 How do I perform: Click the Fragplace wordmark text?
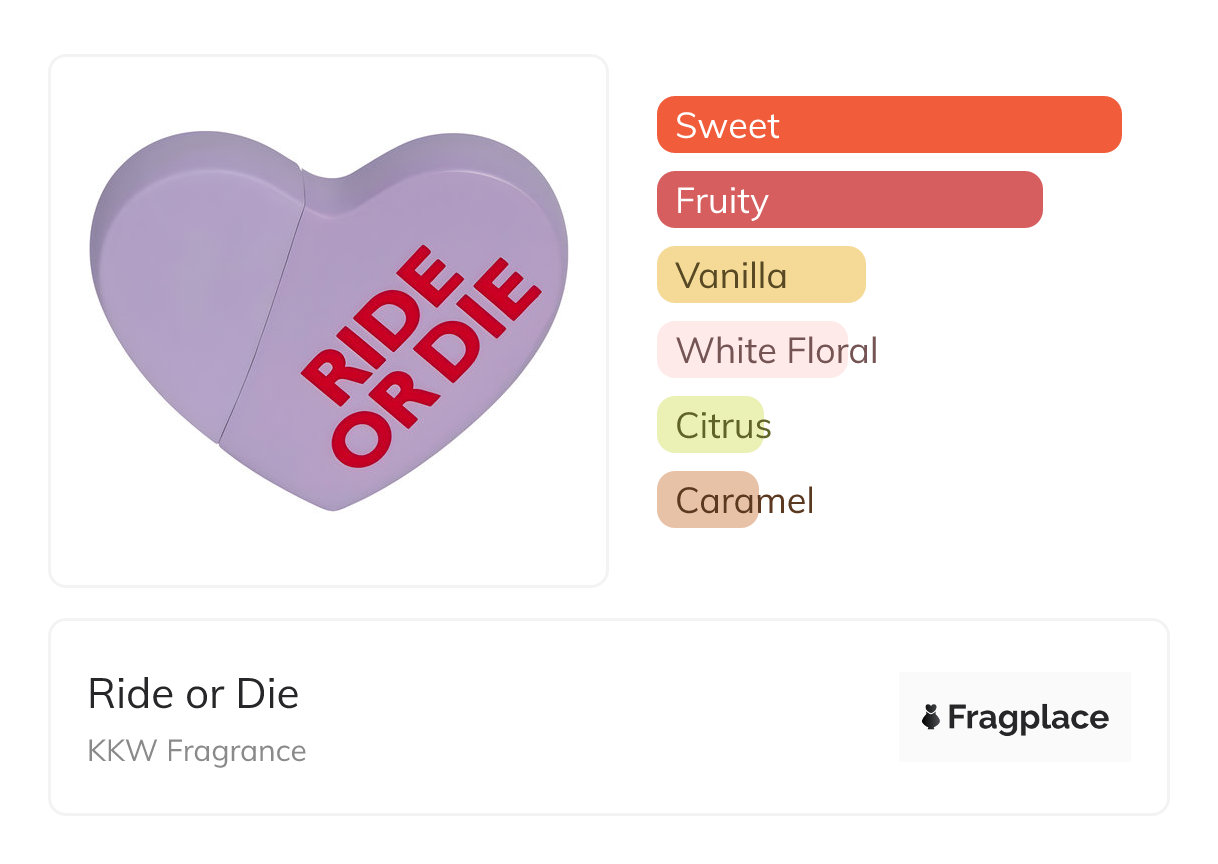pos(1028,717)
